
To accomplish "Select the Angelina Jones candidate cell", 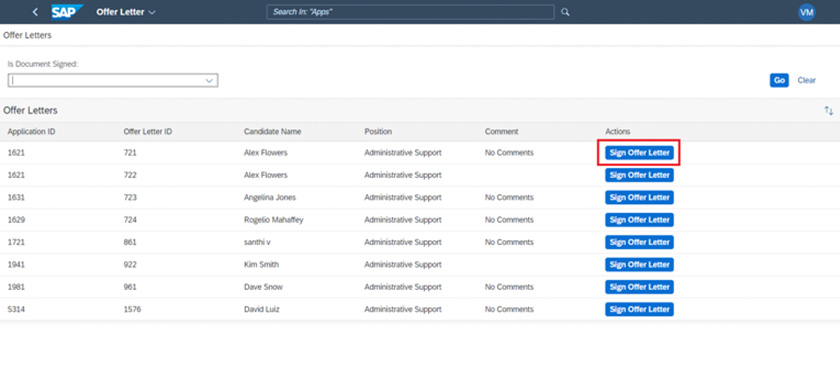I will tap(269, 198).
